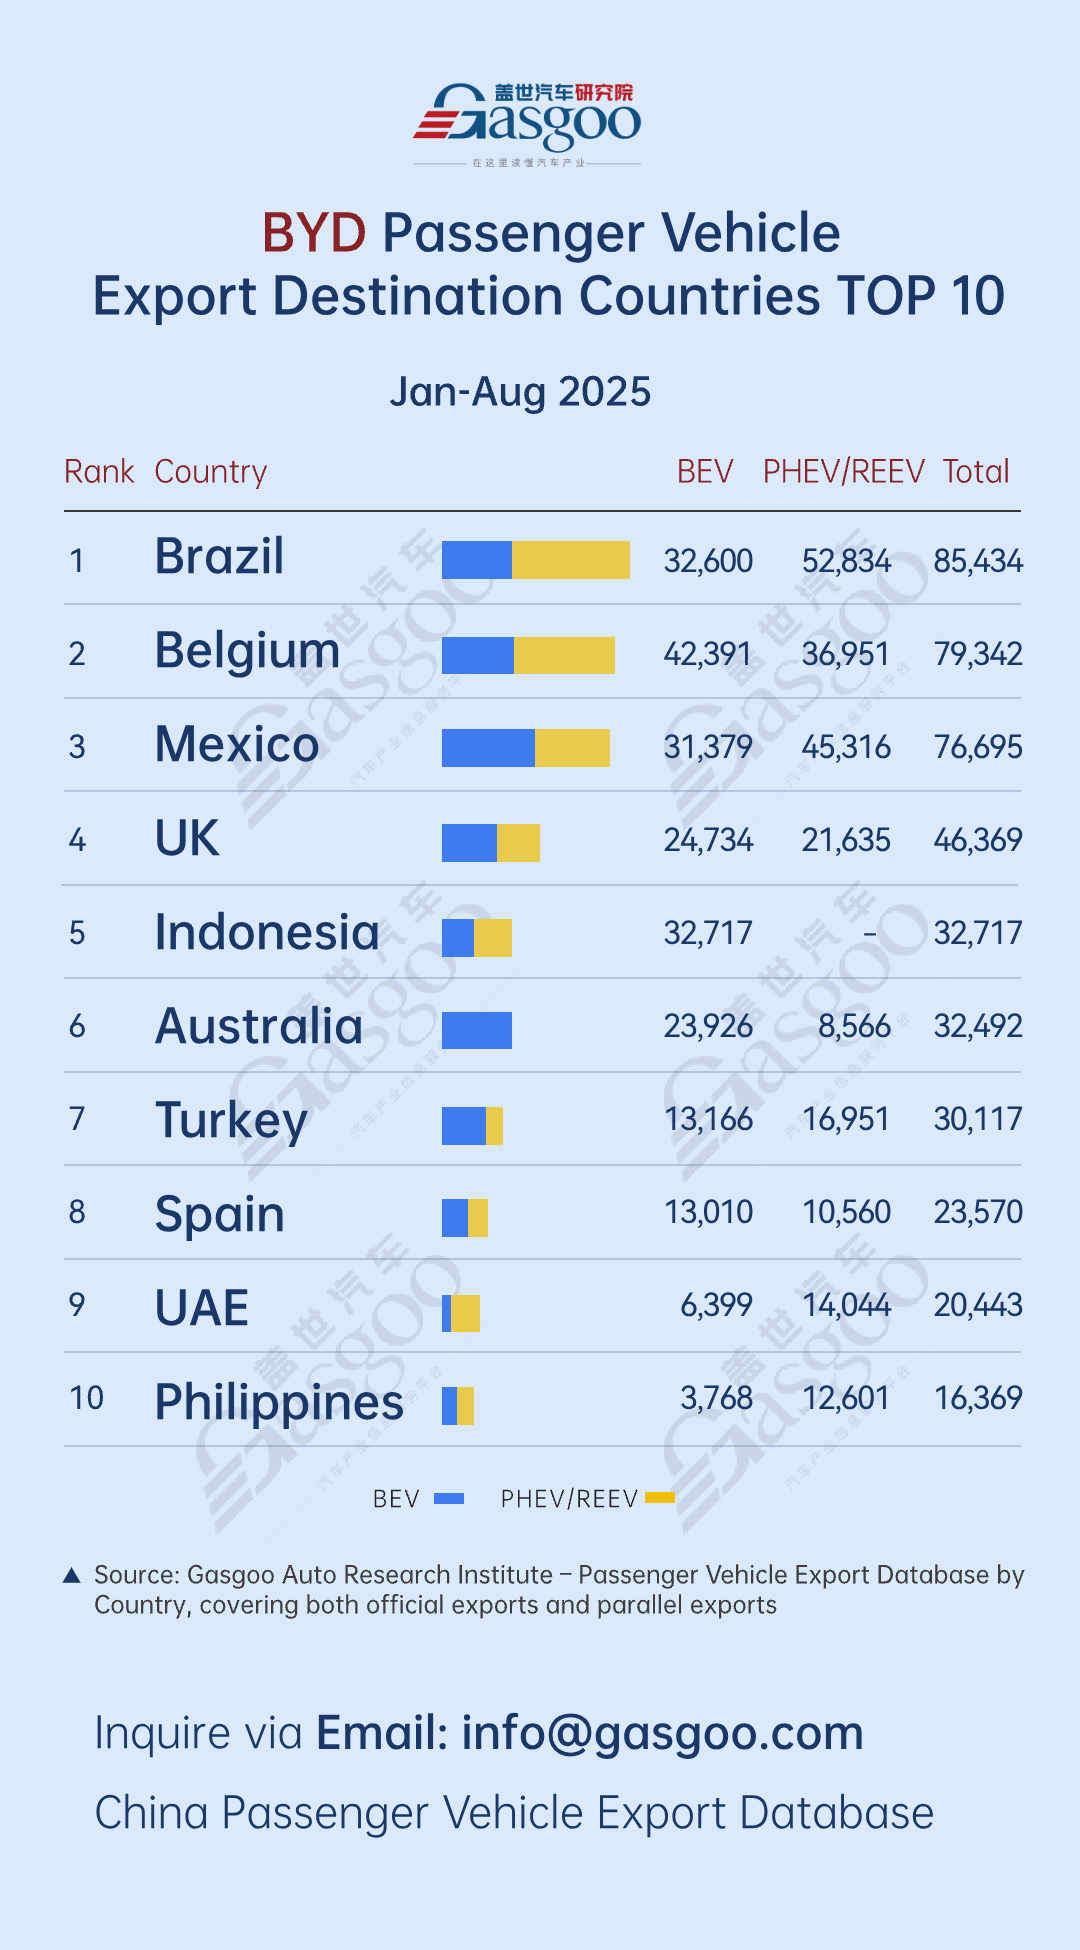Select the Total column header
The width and height of the screenshot is (1080, 1950).
976,472
